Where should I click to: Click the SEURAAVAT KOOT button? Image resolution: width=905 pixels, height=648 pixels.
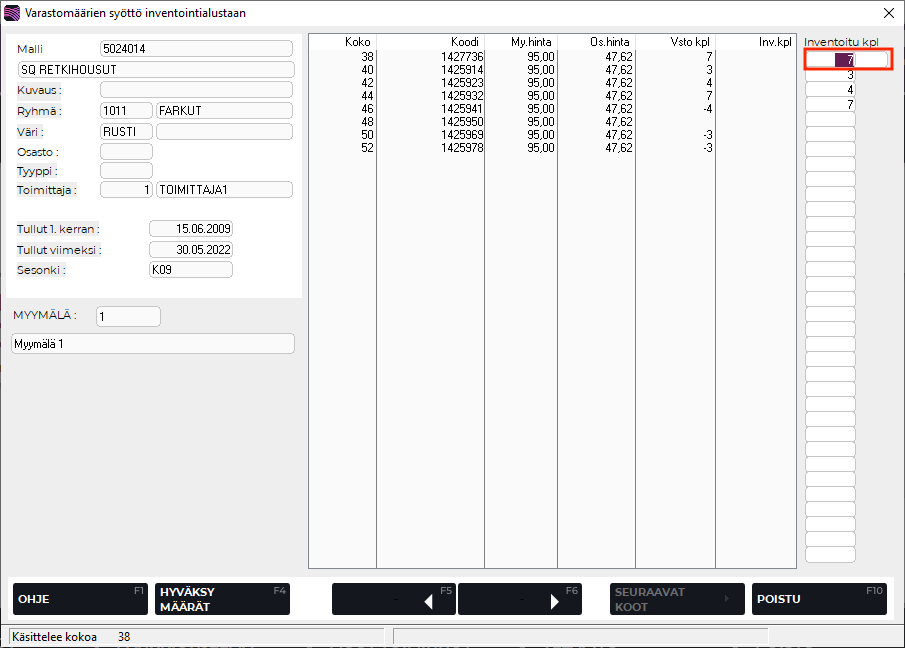(x=677, y=599)
